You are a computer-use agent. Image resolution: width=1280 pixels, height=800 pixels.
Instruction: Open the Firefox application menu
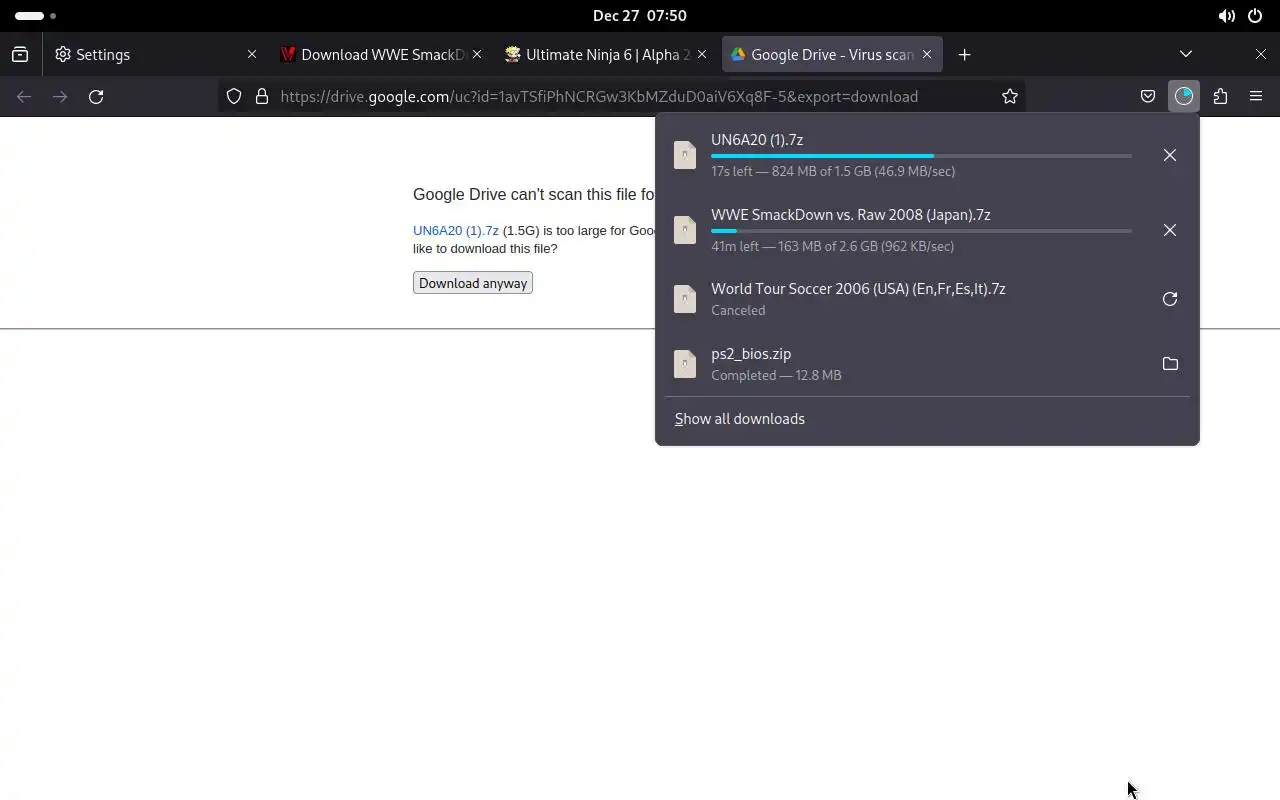click(x=1256, y=96)
